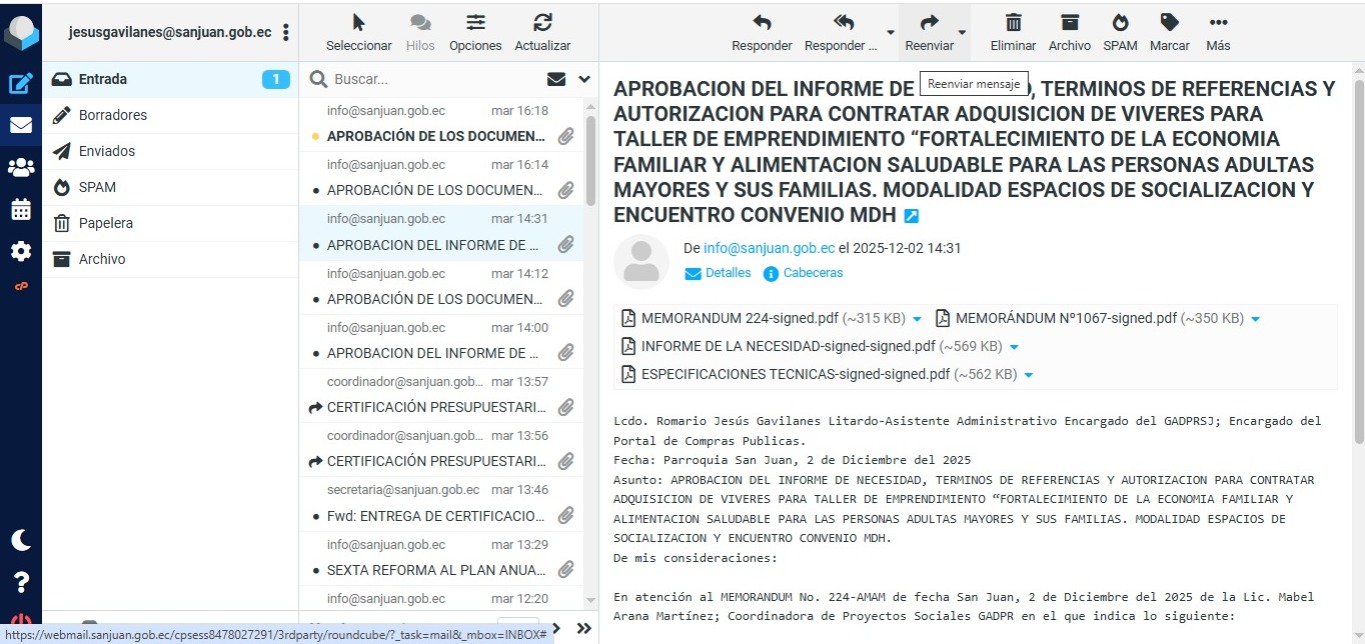
Task: Toggle dark mode moon icon
Action: tap(20, 540)
